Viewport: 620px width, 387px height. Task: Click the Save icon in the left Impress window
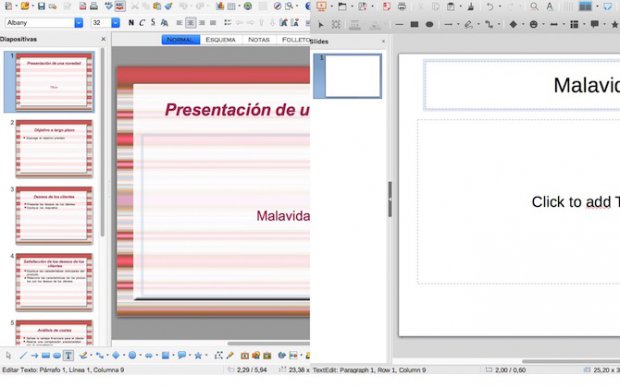tap(41, 6)
